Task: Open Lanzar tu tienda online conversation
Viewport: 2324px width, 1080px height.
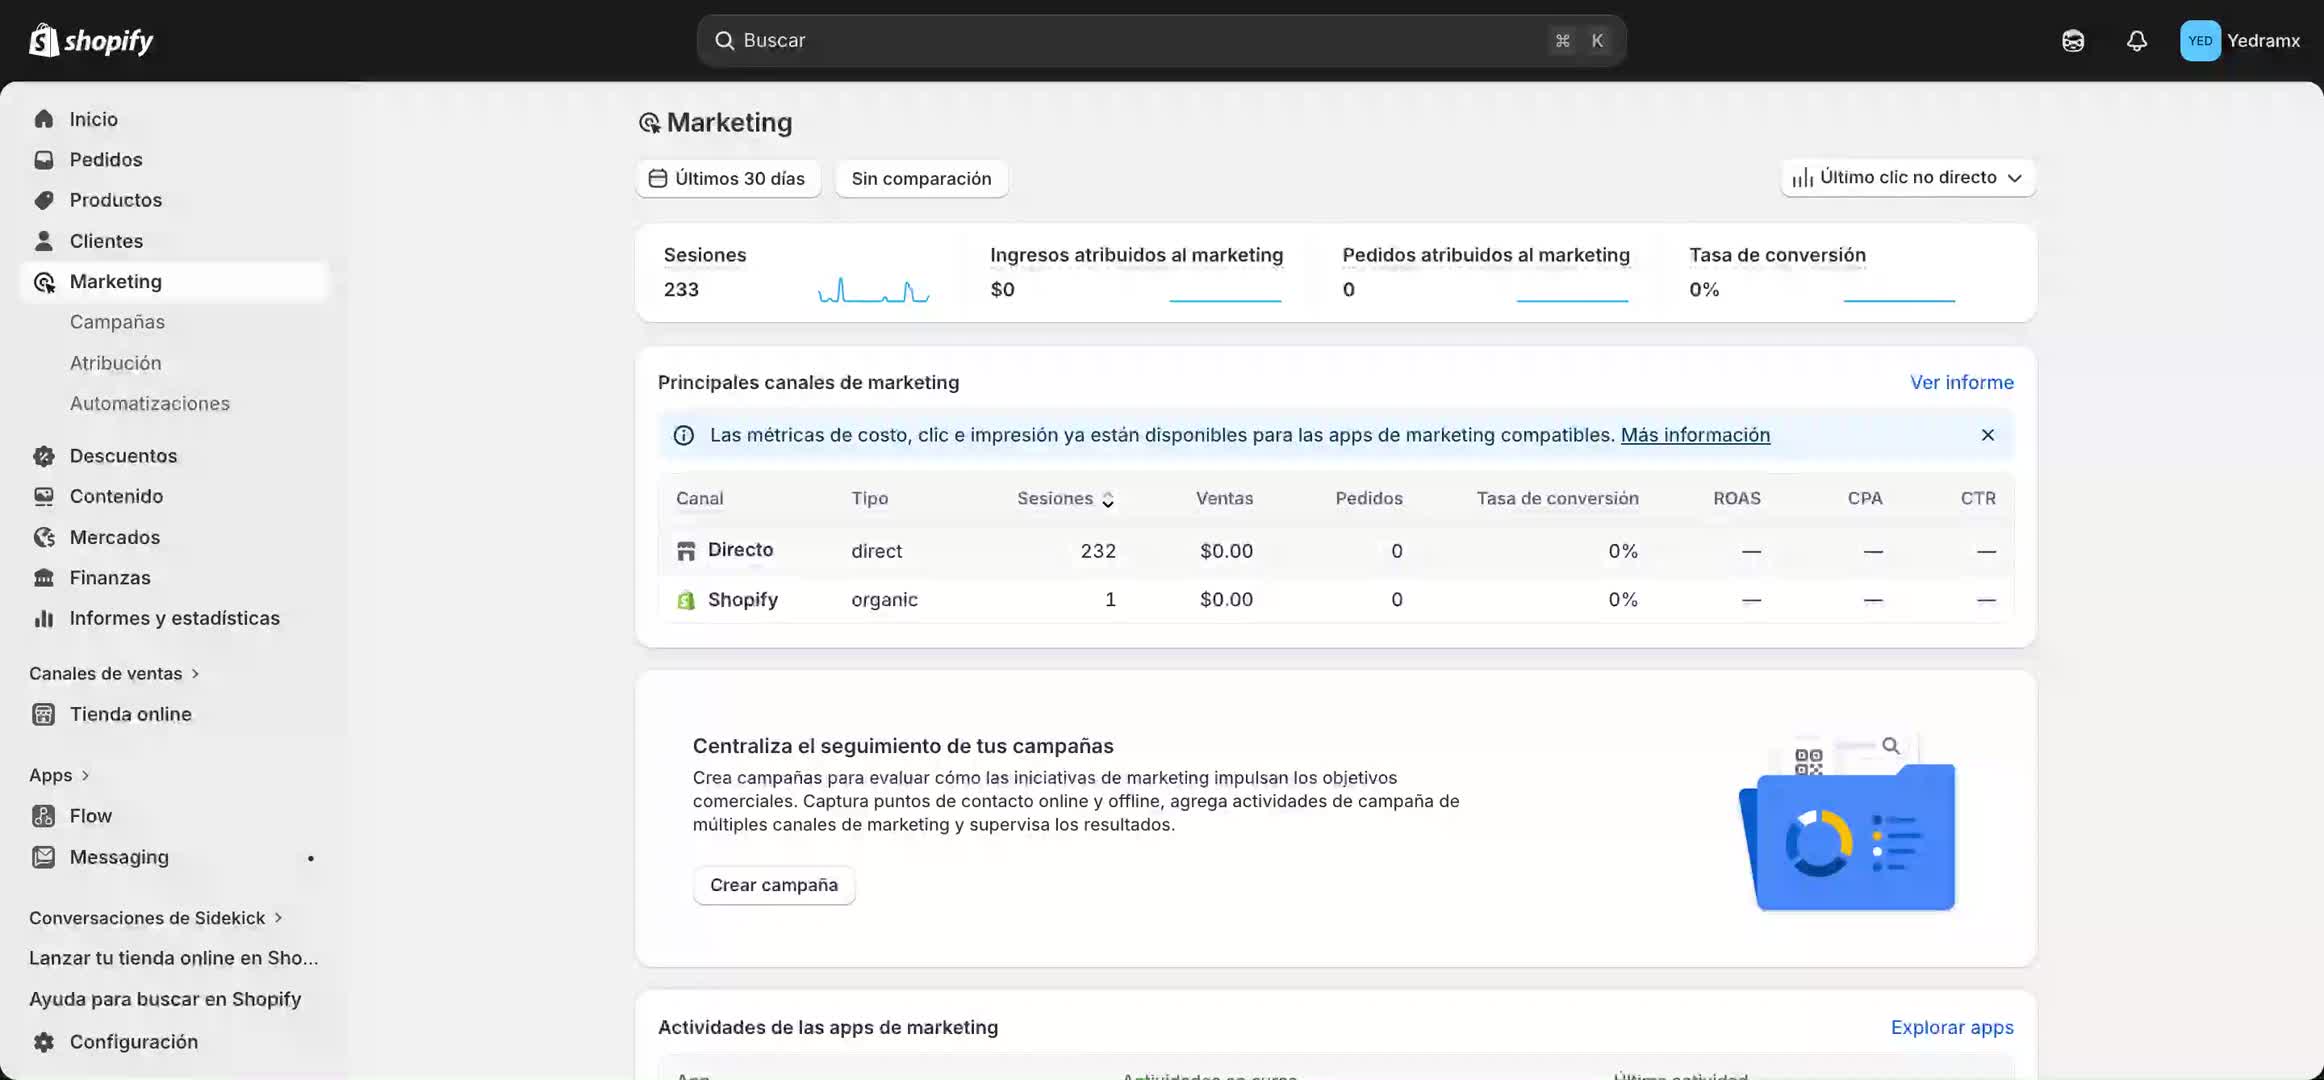Action: tap(174, 958)
